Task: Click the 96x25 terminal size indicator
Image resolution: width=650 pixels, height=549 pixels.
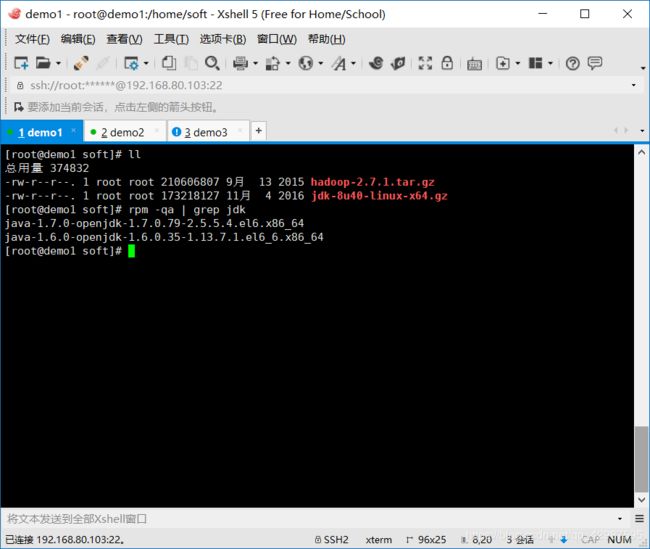Action: (427, 540)
